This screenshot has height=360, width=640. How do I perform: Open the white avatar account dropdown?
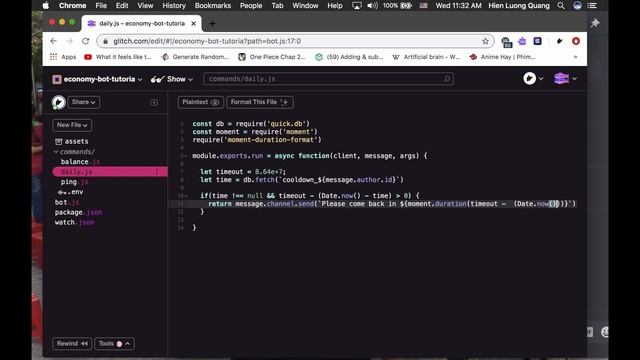pyautogui.click(x=533, y=78)
